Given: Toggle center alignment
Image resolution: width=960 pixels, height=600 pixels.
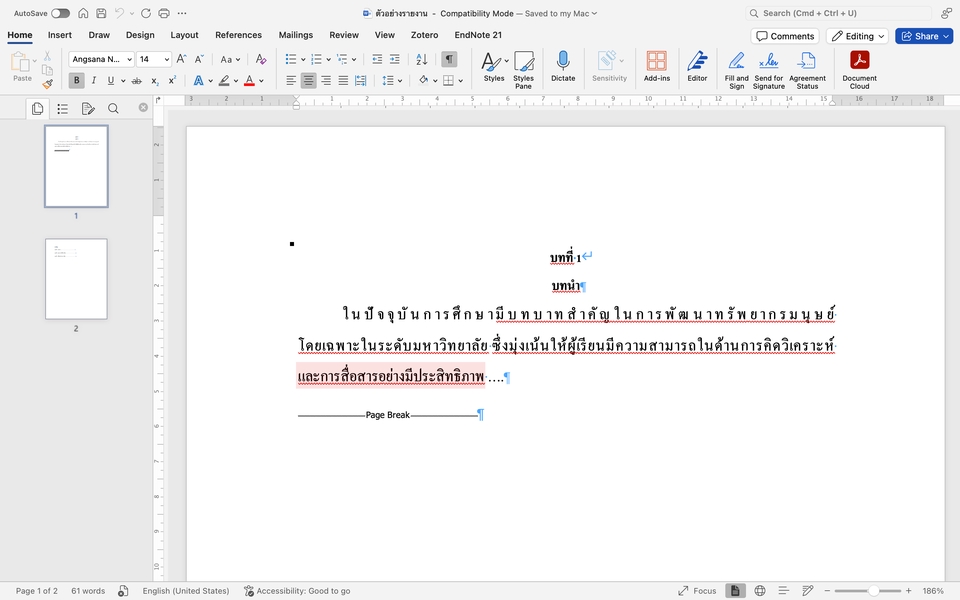Looking at the screenshot, I should pyautogui.click(x=309, y=80).
